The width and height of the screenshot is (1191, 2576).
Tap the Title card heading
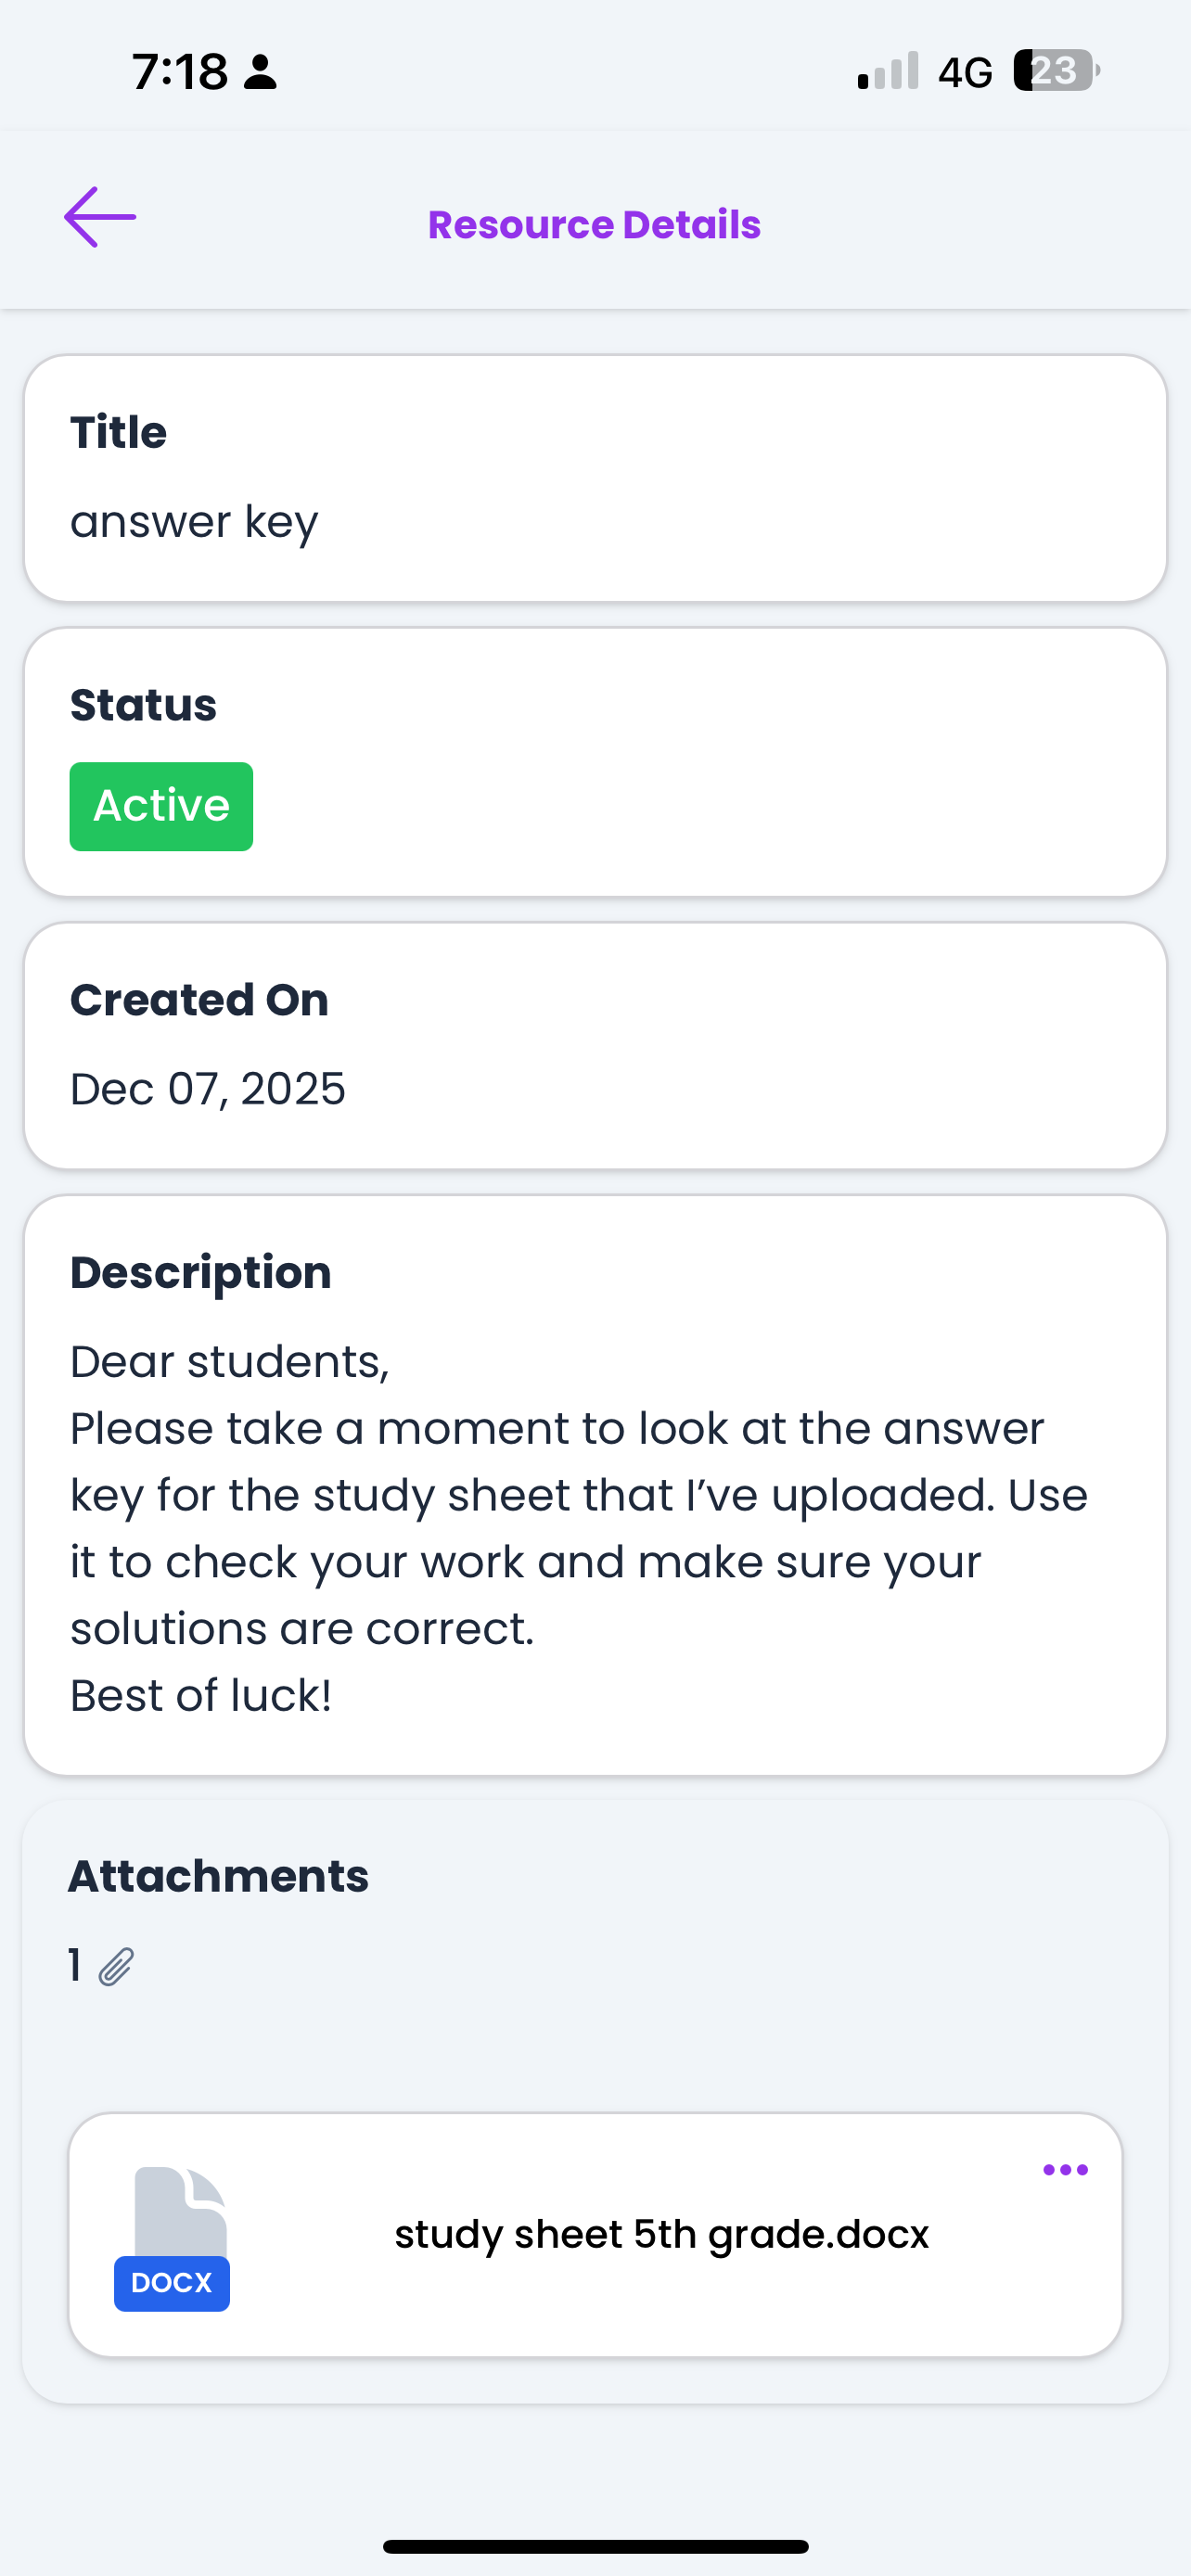pyautogui.click(x=118, y=433)
